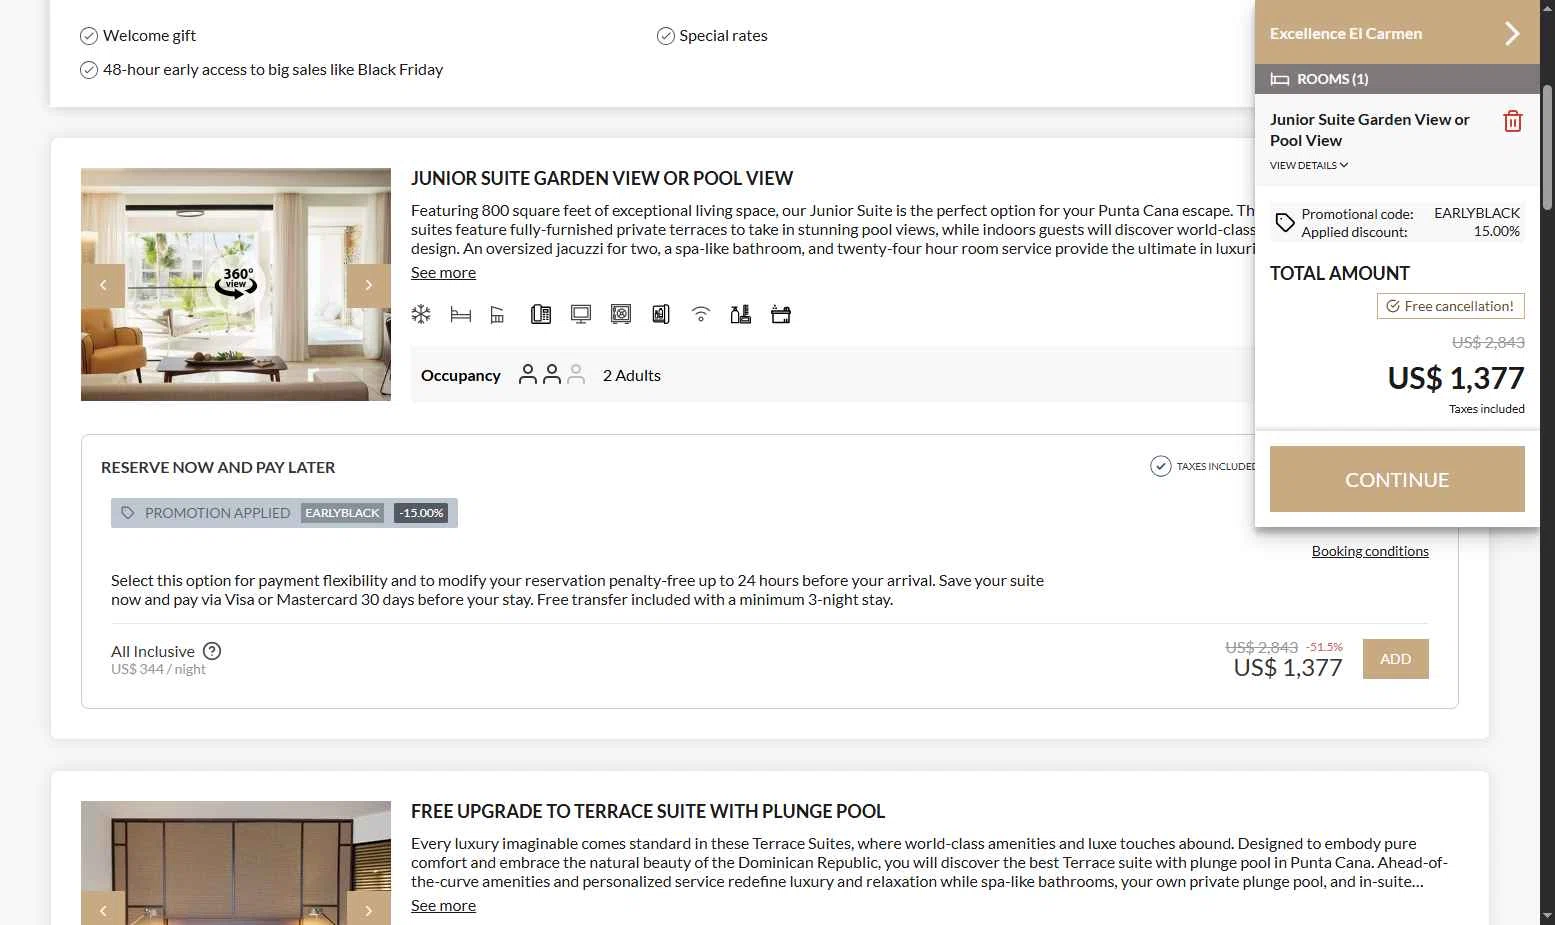Image resolution: width=1555 pixels, height=925 pixels.
Task: Click the US$ 1,377 total in sidebar
Action: 1456,378
